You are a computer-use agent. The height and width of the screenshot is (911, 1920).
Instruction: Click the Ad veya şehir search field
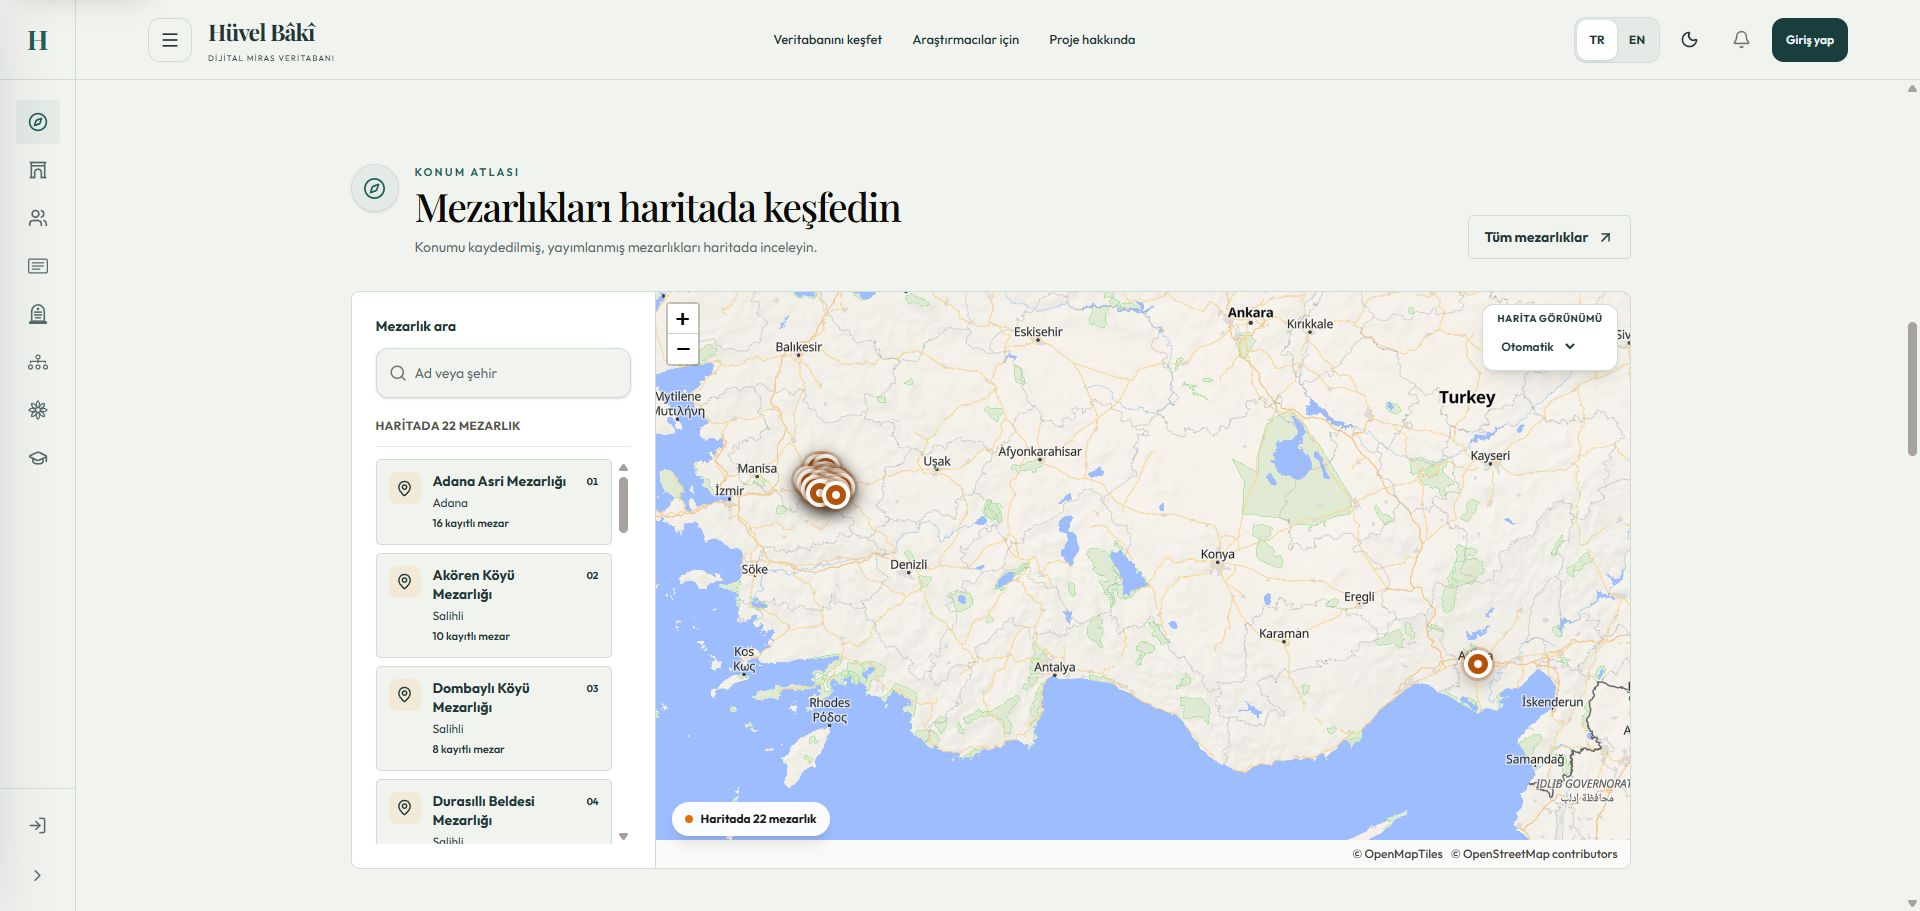(x=503, y=373)
